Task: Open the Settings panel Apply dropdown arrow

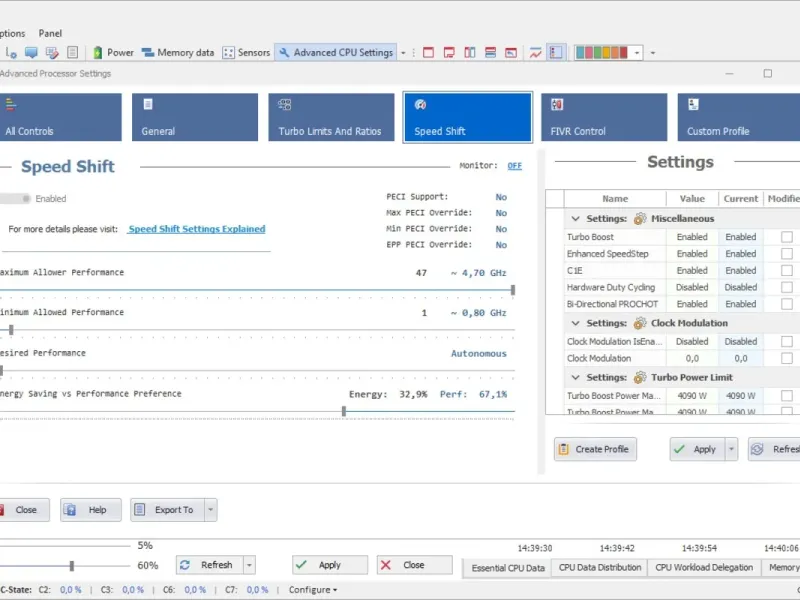Action: pos(731,449)
